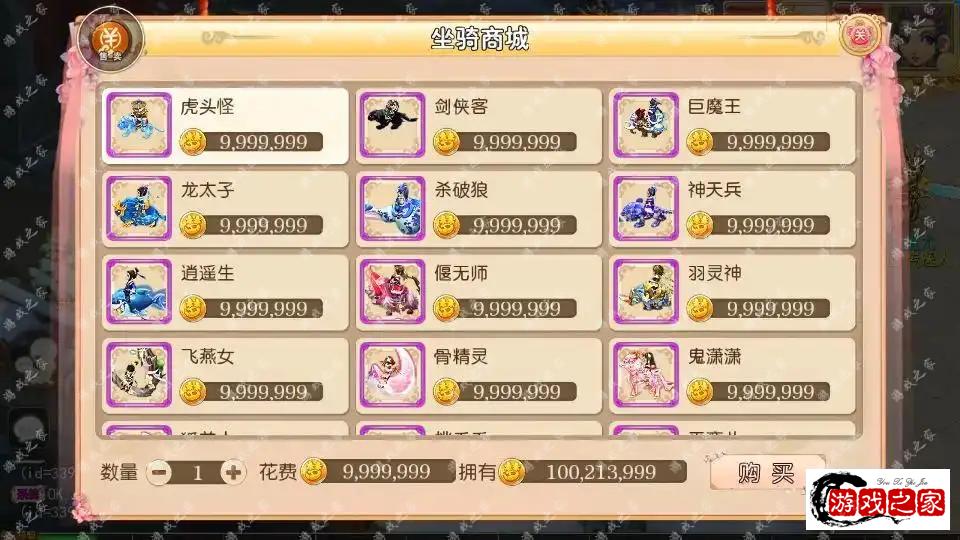The width and height of the screenshot is (960, 540).
Task: Select the 羽灵神 mount item
Action: [x=732, y=292]
